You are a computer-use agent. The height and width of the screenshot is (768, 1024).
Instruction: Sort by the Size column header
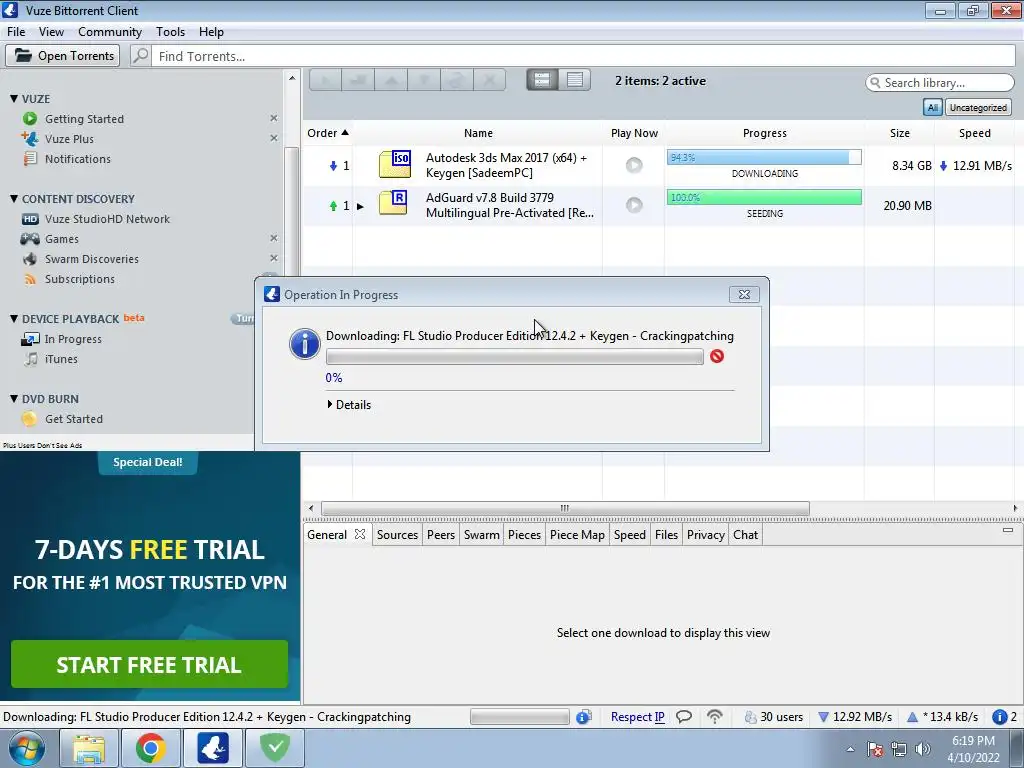(899, 133)
